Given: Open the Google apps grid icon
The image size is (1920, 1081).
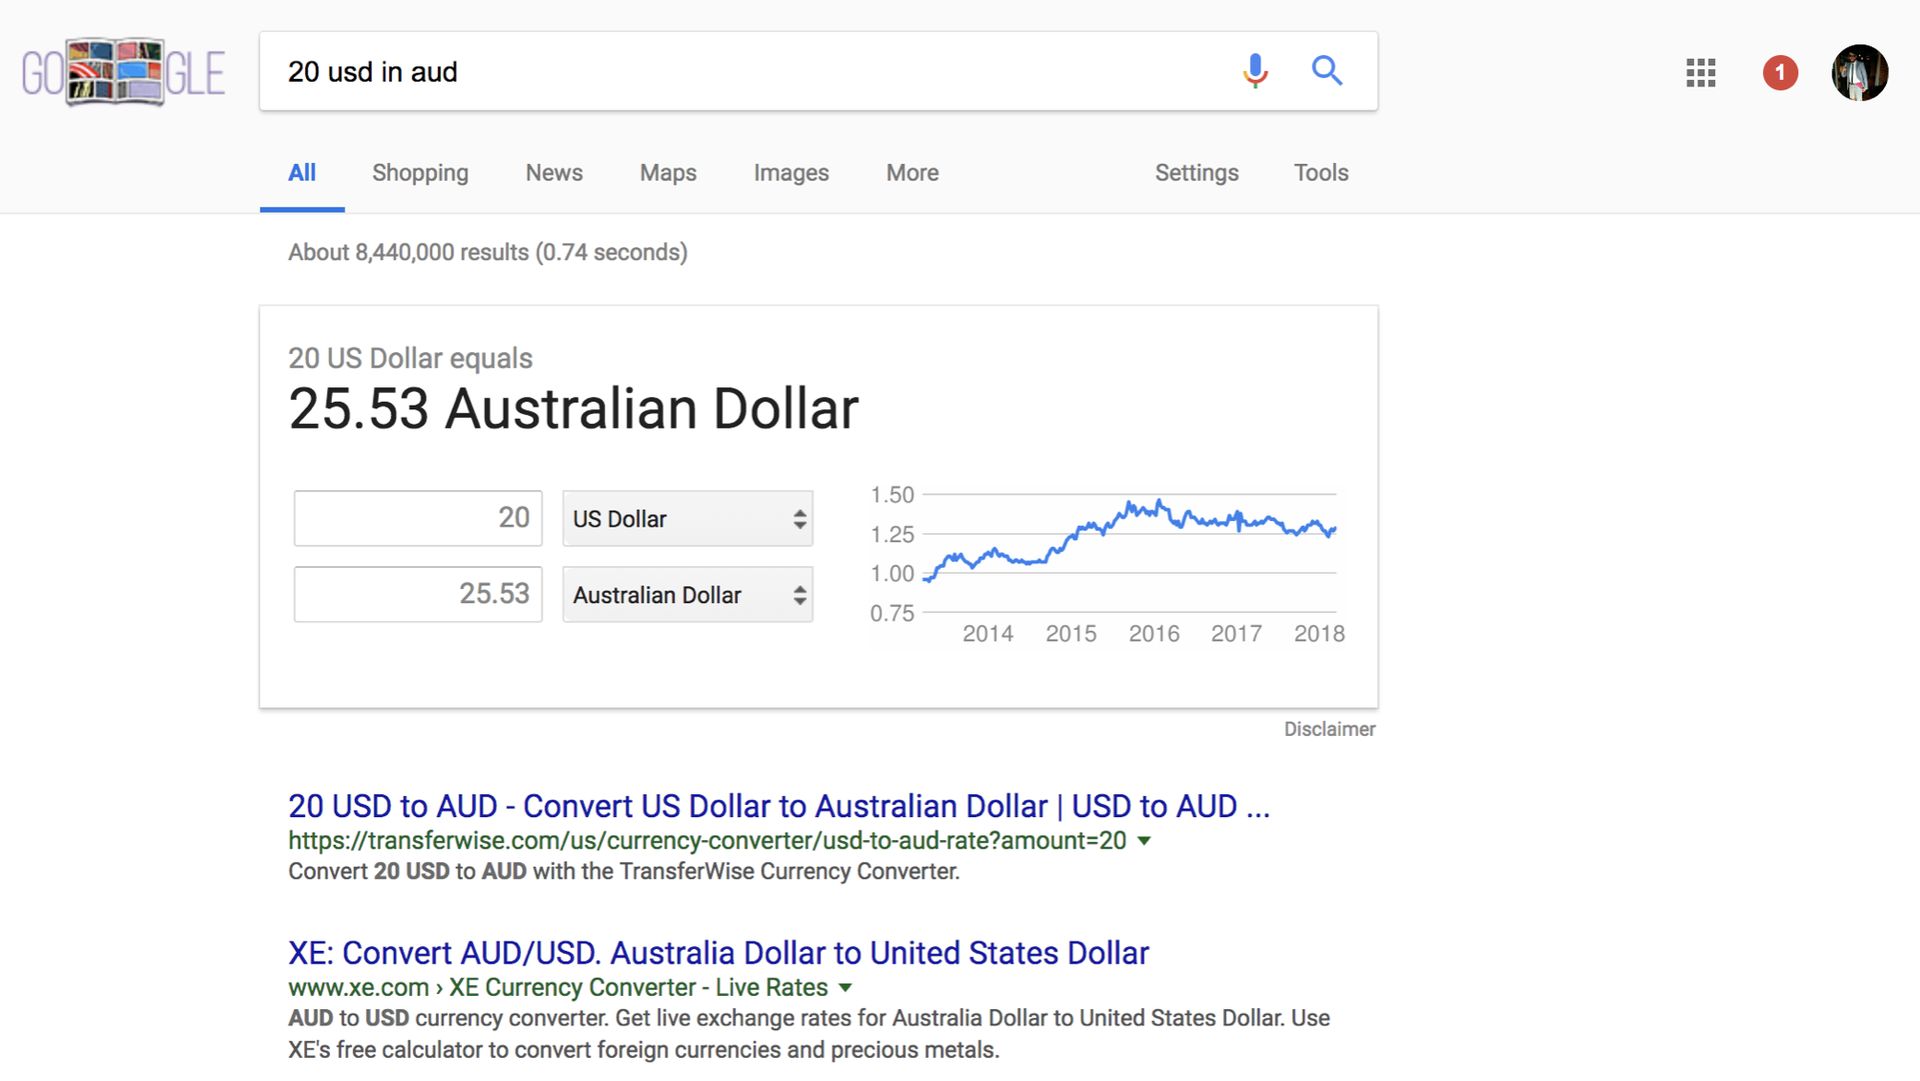Looking at the screenshot, I should point(1699,73).
